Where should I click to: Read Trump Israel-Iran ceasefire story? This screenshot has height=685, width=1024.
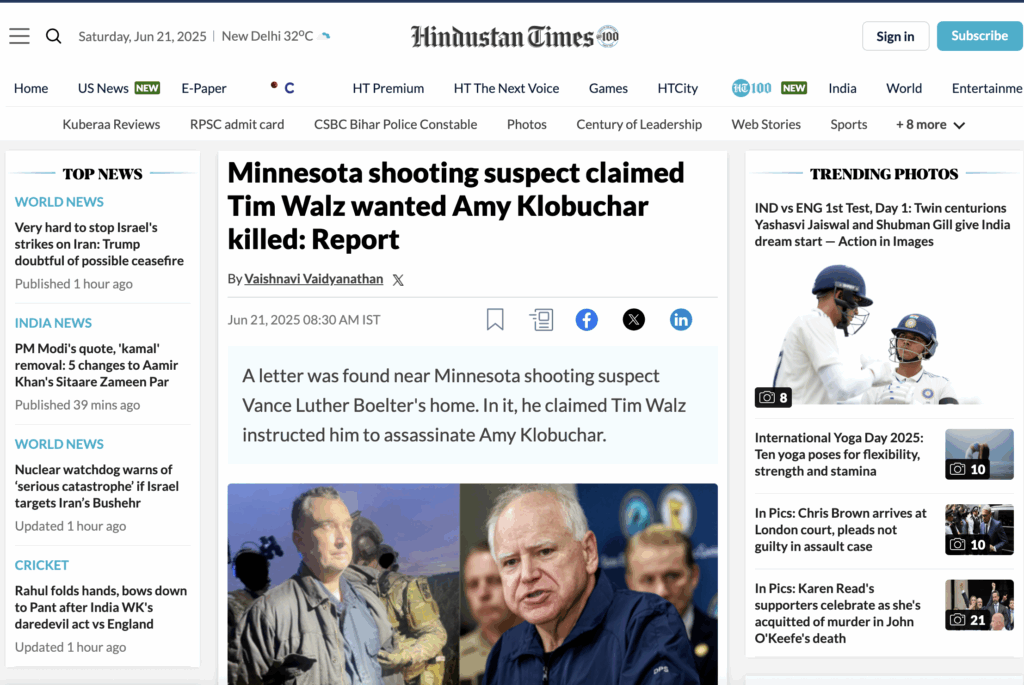click(99, 244)
